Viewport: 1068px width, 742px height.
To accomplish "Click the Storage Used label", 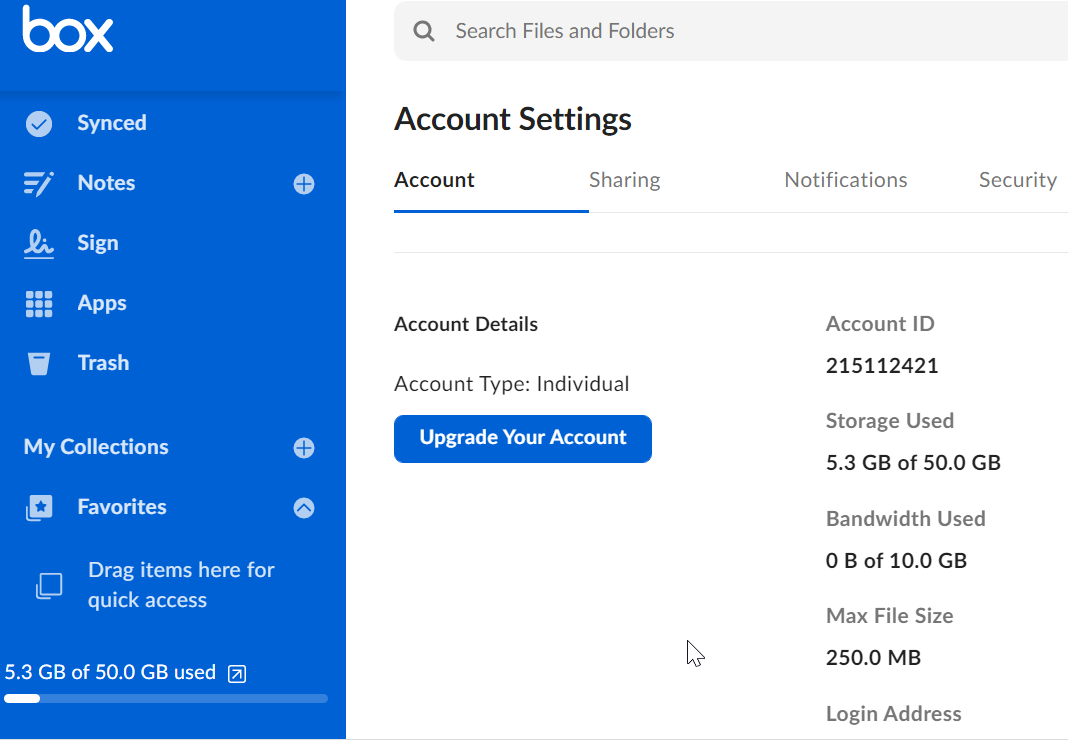I will (x=890, y=421).
